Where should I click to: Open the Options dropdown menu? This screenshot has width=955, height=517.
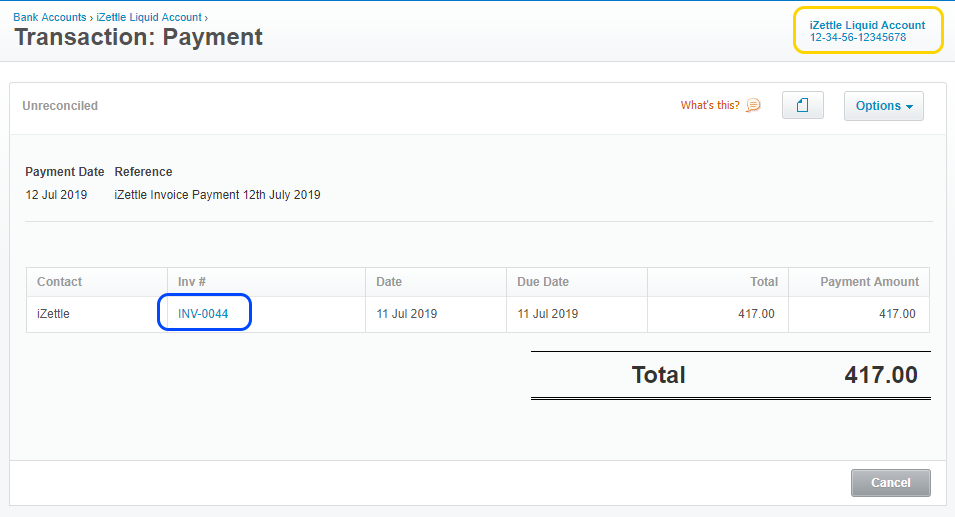click(x=884, y=106)
